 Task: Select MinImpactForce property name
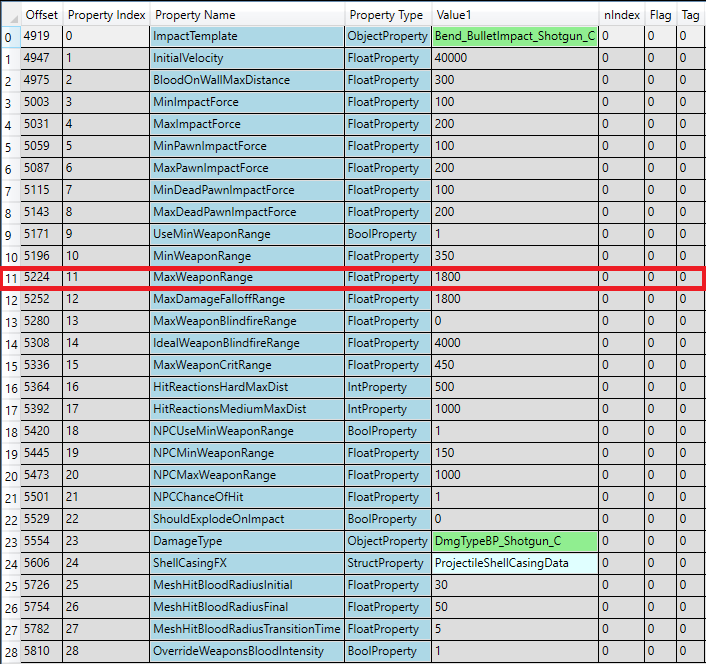click(x=247, y=102)
